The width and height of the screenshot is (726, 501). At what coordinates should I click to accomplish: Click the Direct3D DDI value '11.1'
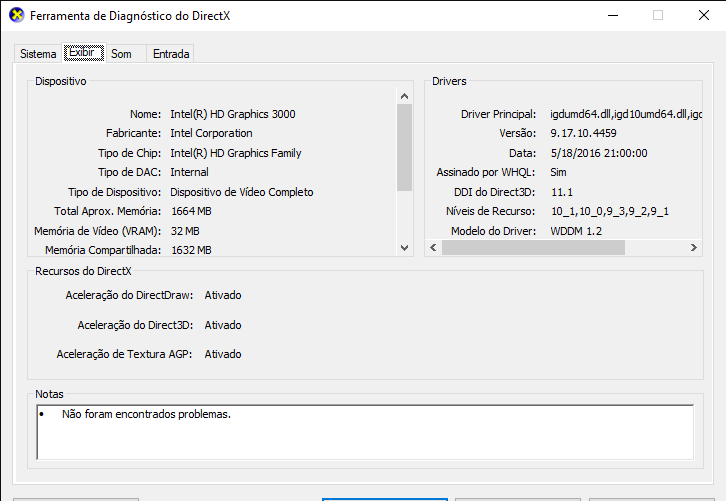(562, 192)
